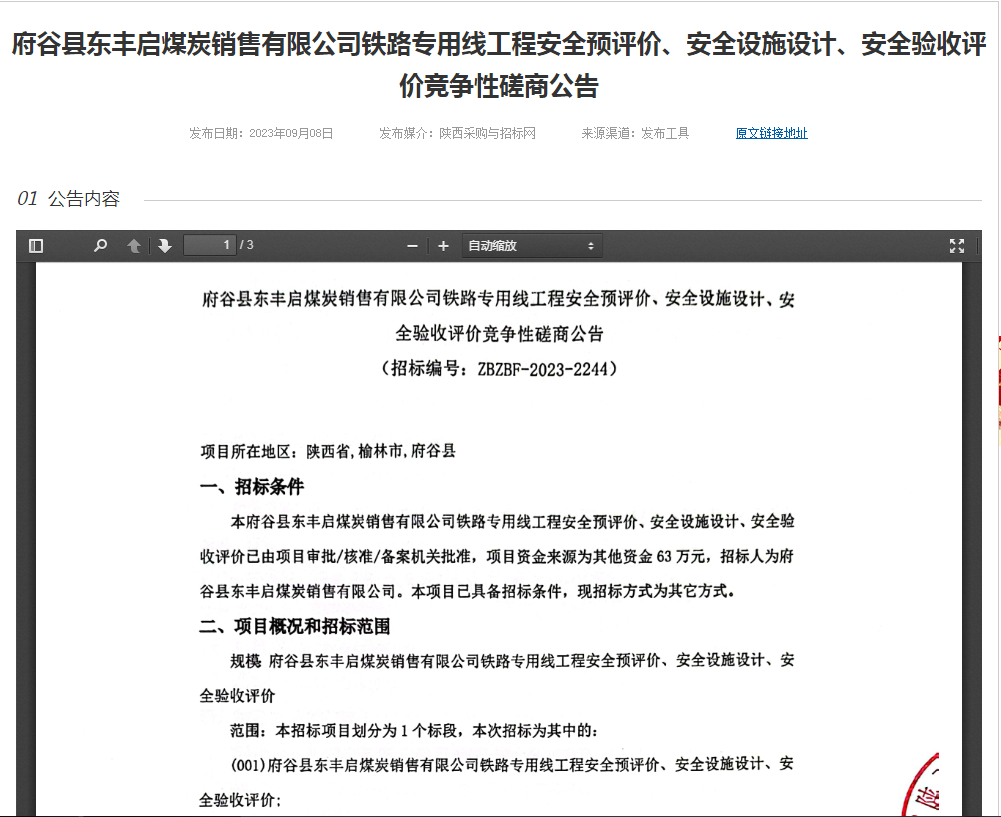The width and height of the screenshot is (1001, 817).
Task: Zoom out with the minus button
Action: 412,246
